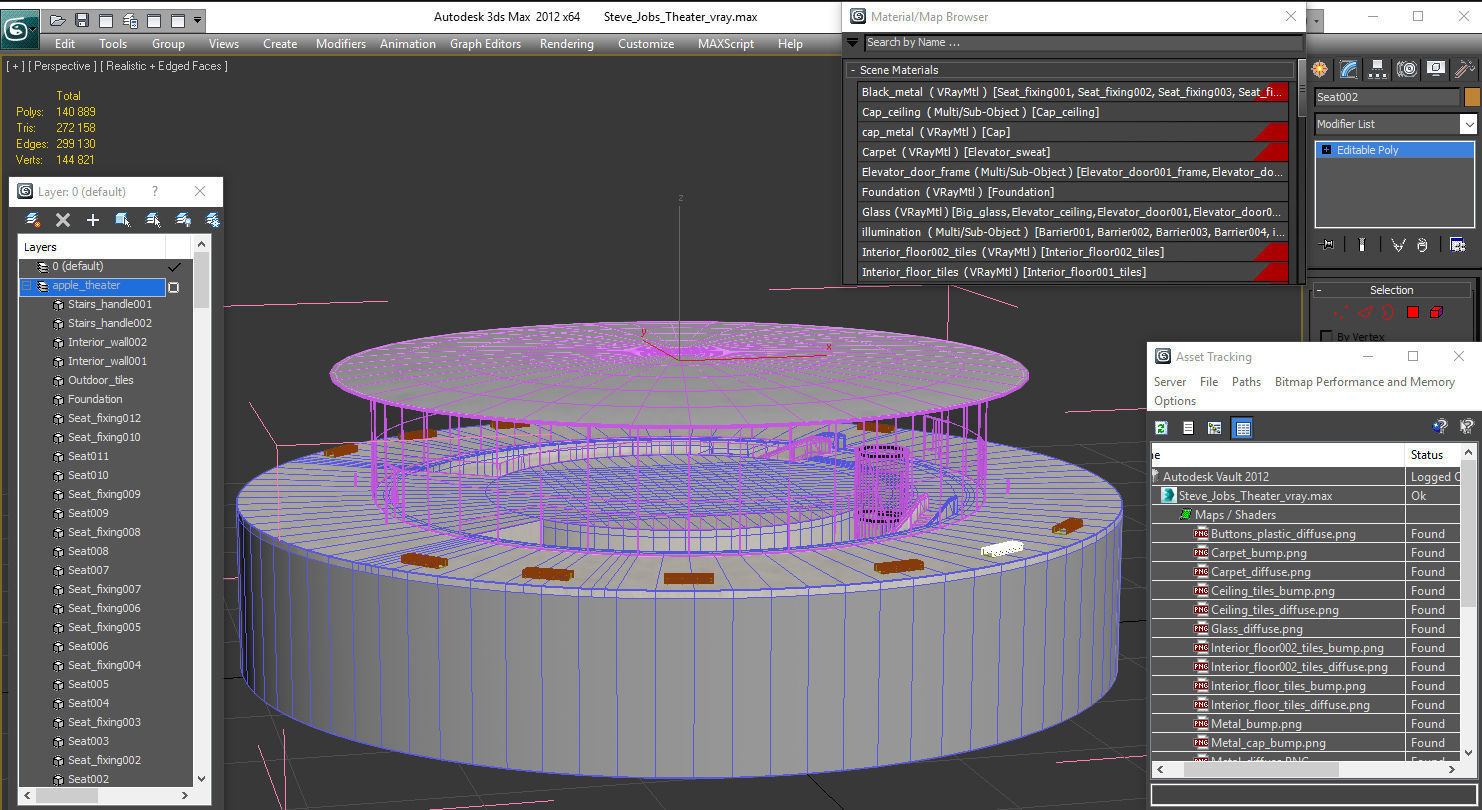Click Make Unique icon below modifier stack
This screenshot has height=810, width=1482.
[1397, 245]
